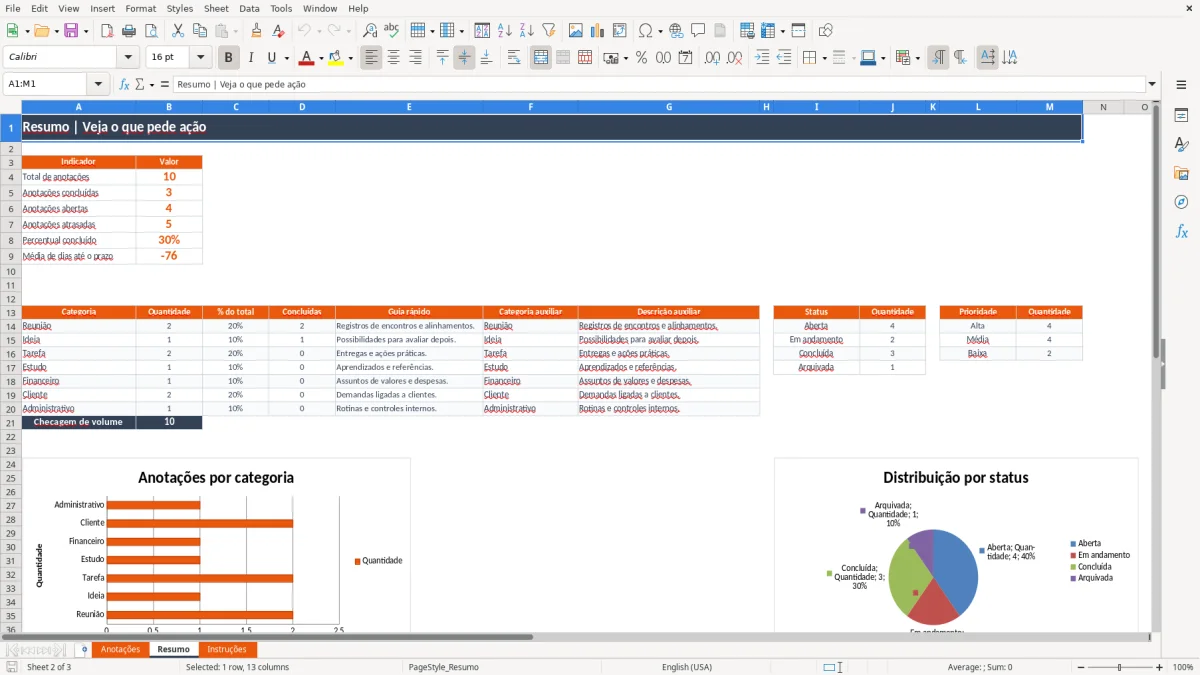Screen dimensions: 1200x675
Task: Open the Data menu
Action: (249, 8)
